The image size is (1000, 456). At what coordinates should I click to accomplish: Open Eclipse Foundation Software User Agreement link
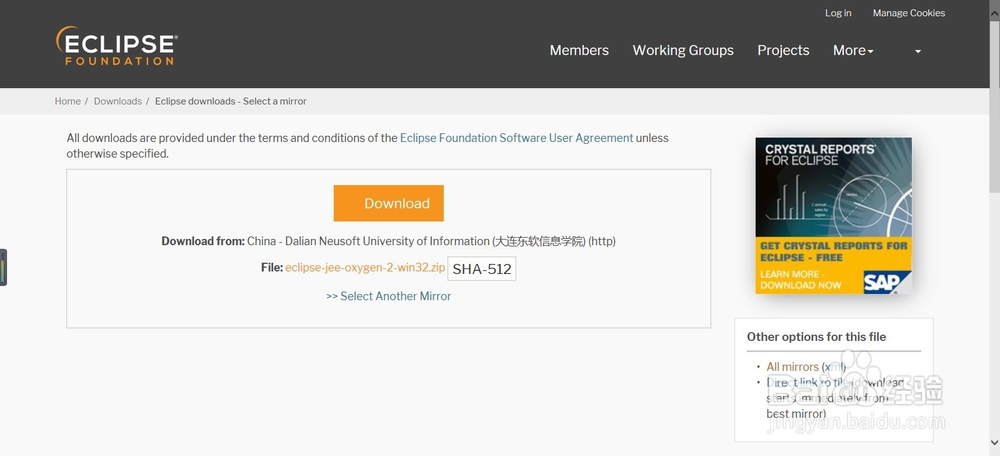tap(517, 138)
